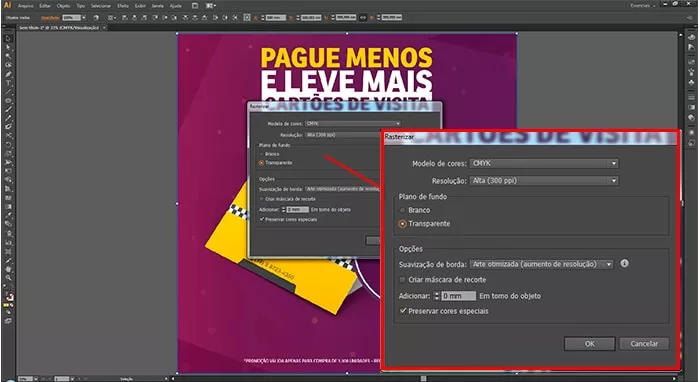This screenshot has height=382, width=700.
Task: Click OK in the enlarged Rasterizar dialog
Action: (590, 344)
